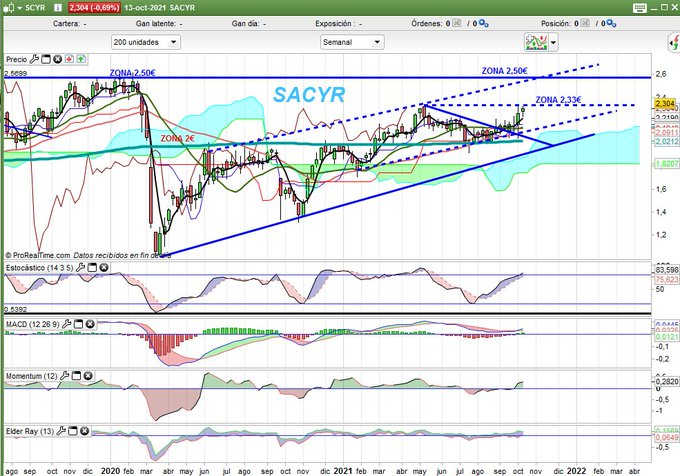Maximize the MACD panel
The image size is (680, 476).
click(78, 324)
